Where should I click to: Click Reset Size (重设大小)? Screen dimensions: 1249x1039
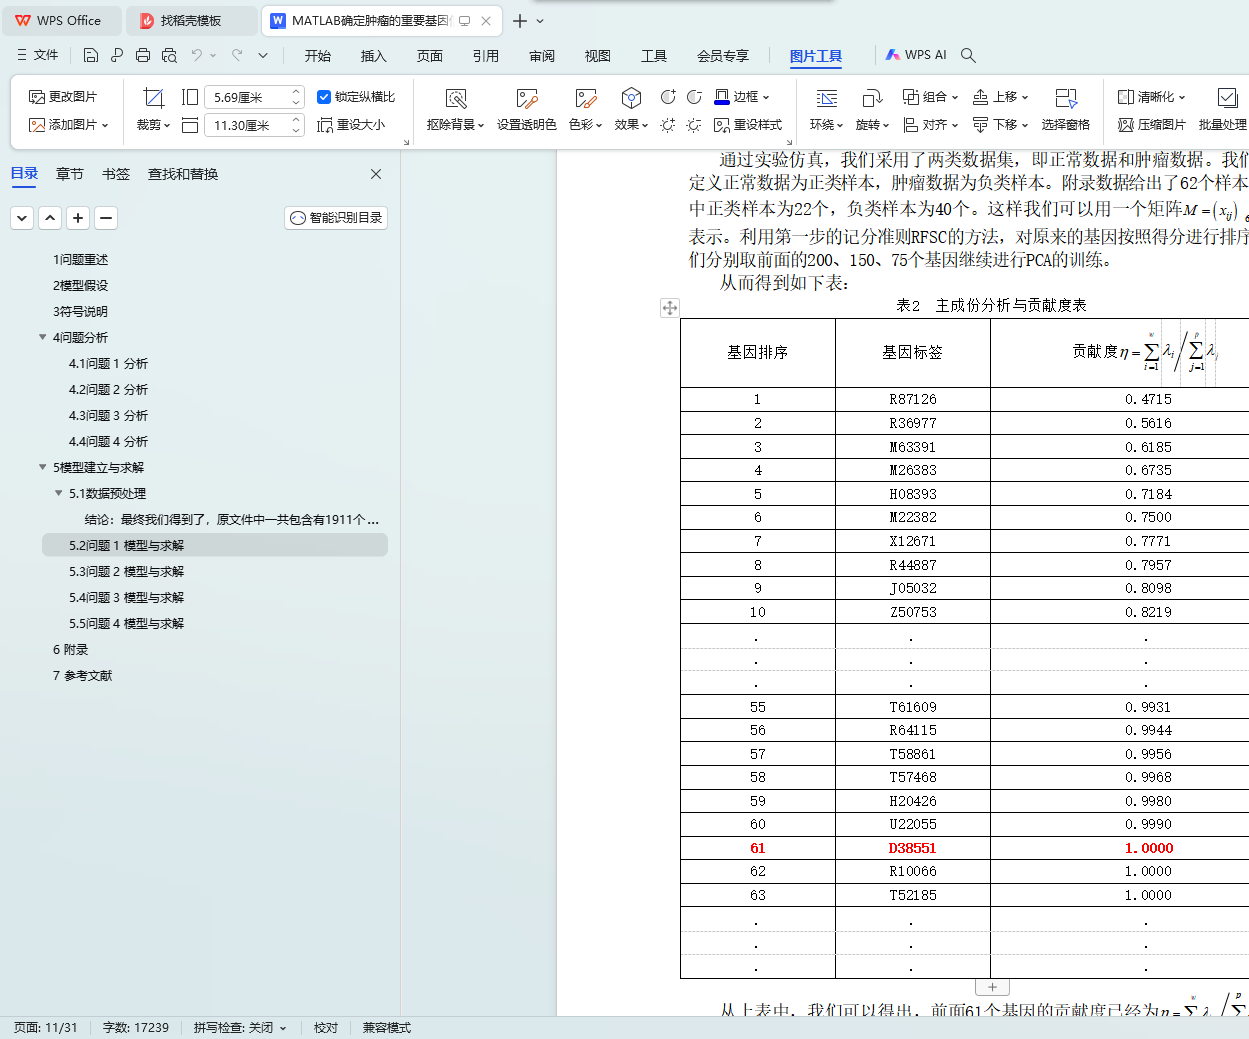(x=351, y=125)
